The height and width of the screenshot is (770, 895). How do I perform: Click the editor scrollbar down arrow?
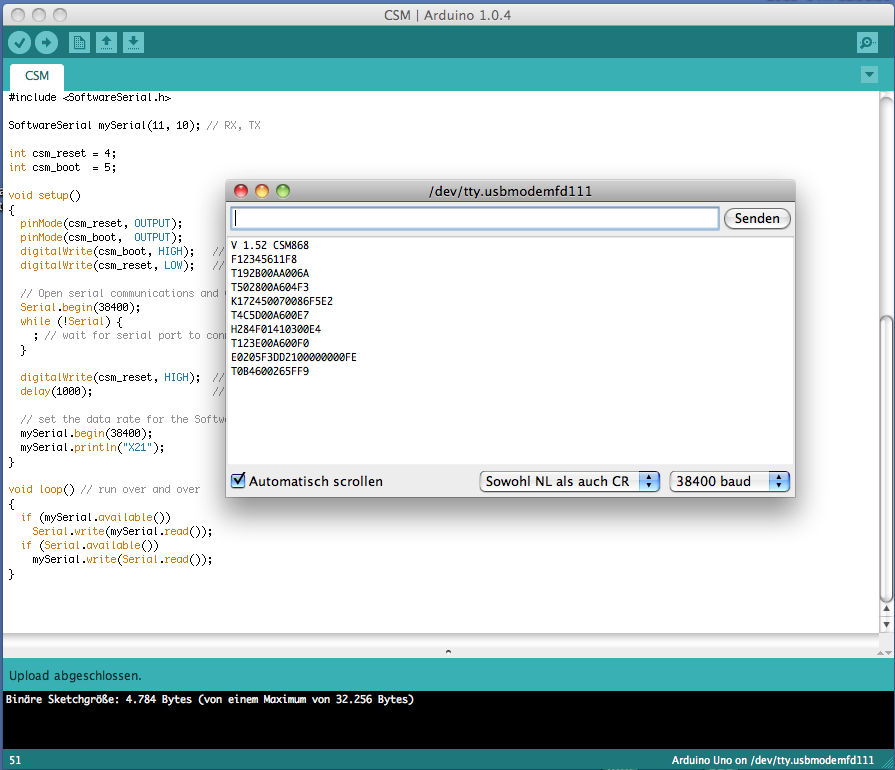click(x=886, y=624)
